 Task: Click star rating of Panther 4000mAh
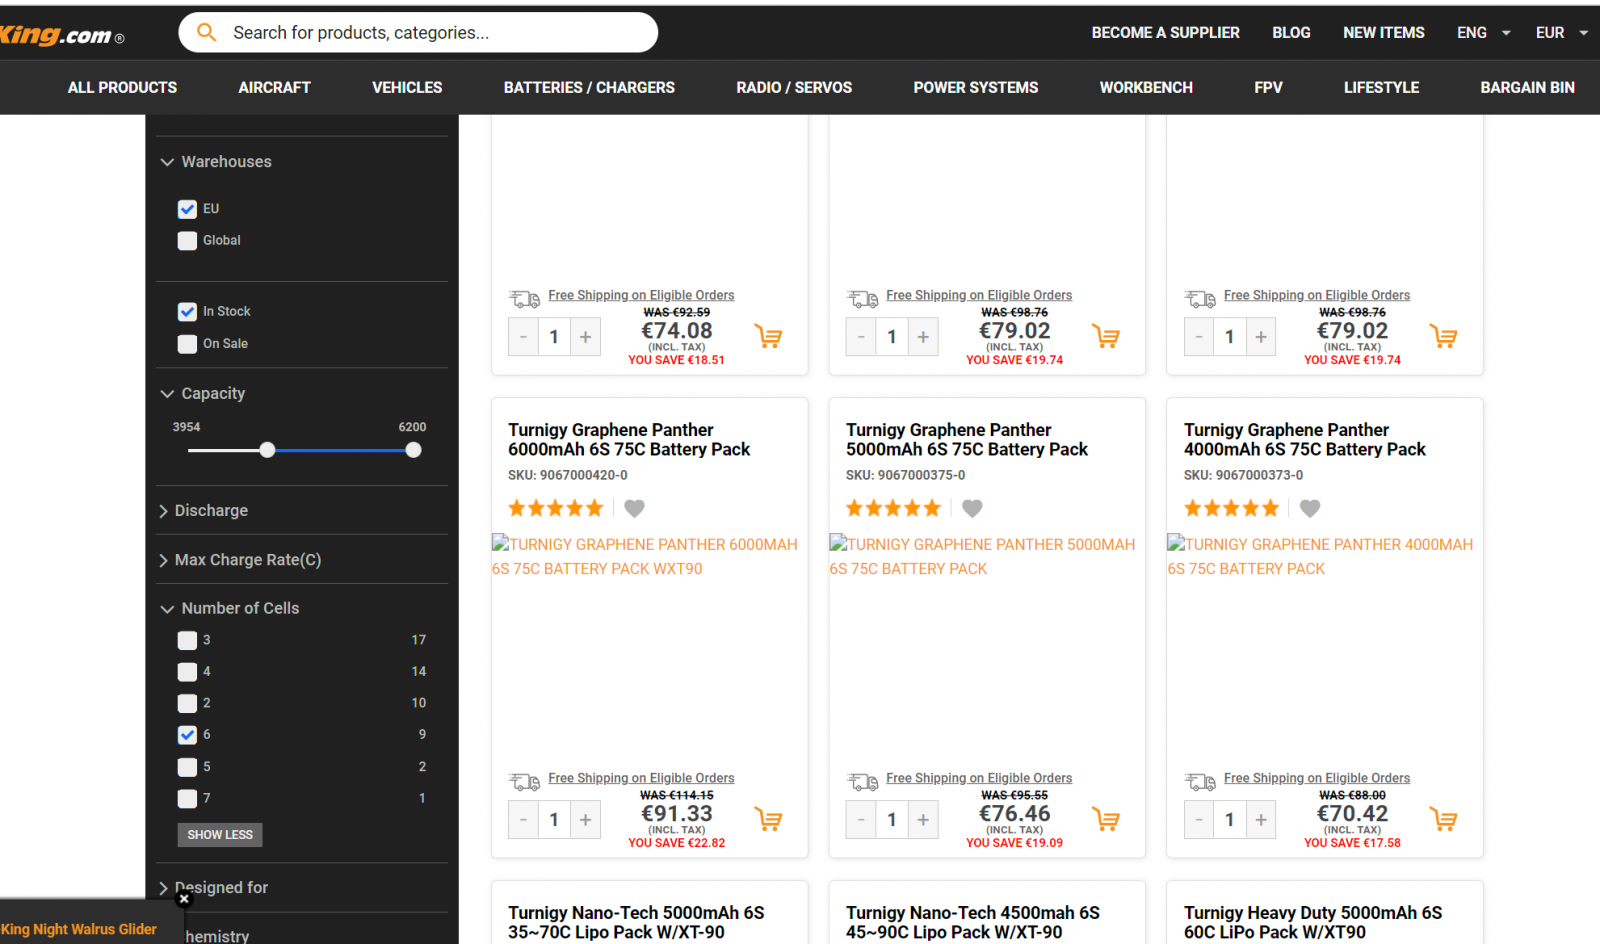click(x=1232, y=508)
